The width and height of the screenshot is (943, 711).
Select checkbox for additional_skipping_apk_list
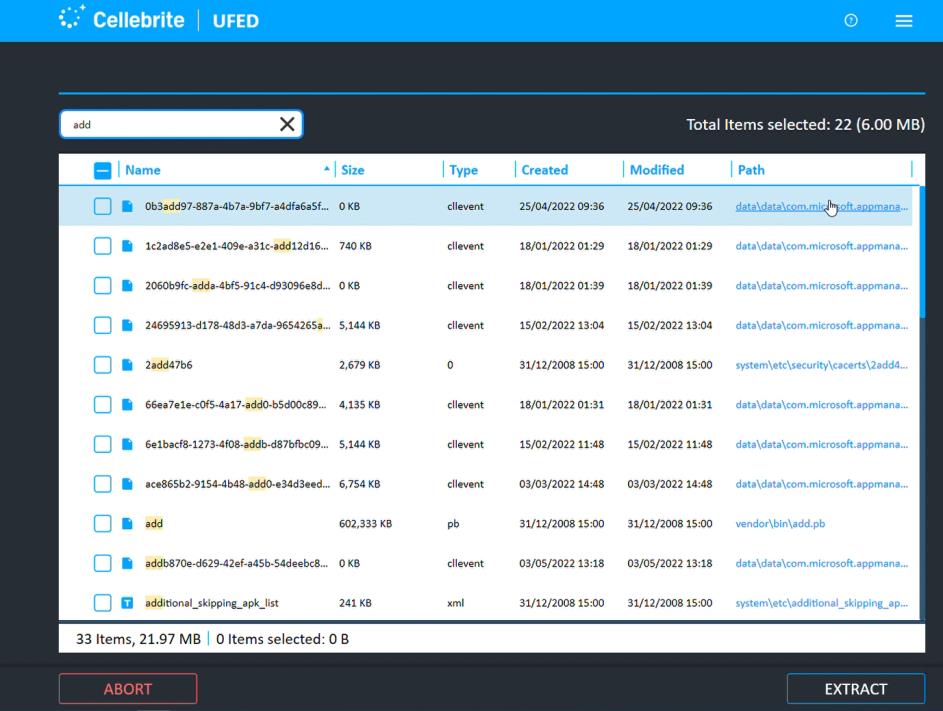(103, 603)
